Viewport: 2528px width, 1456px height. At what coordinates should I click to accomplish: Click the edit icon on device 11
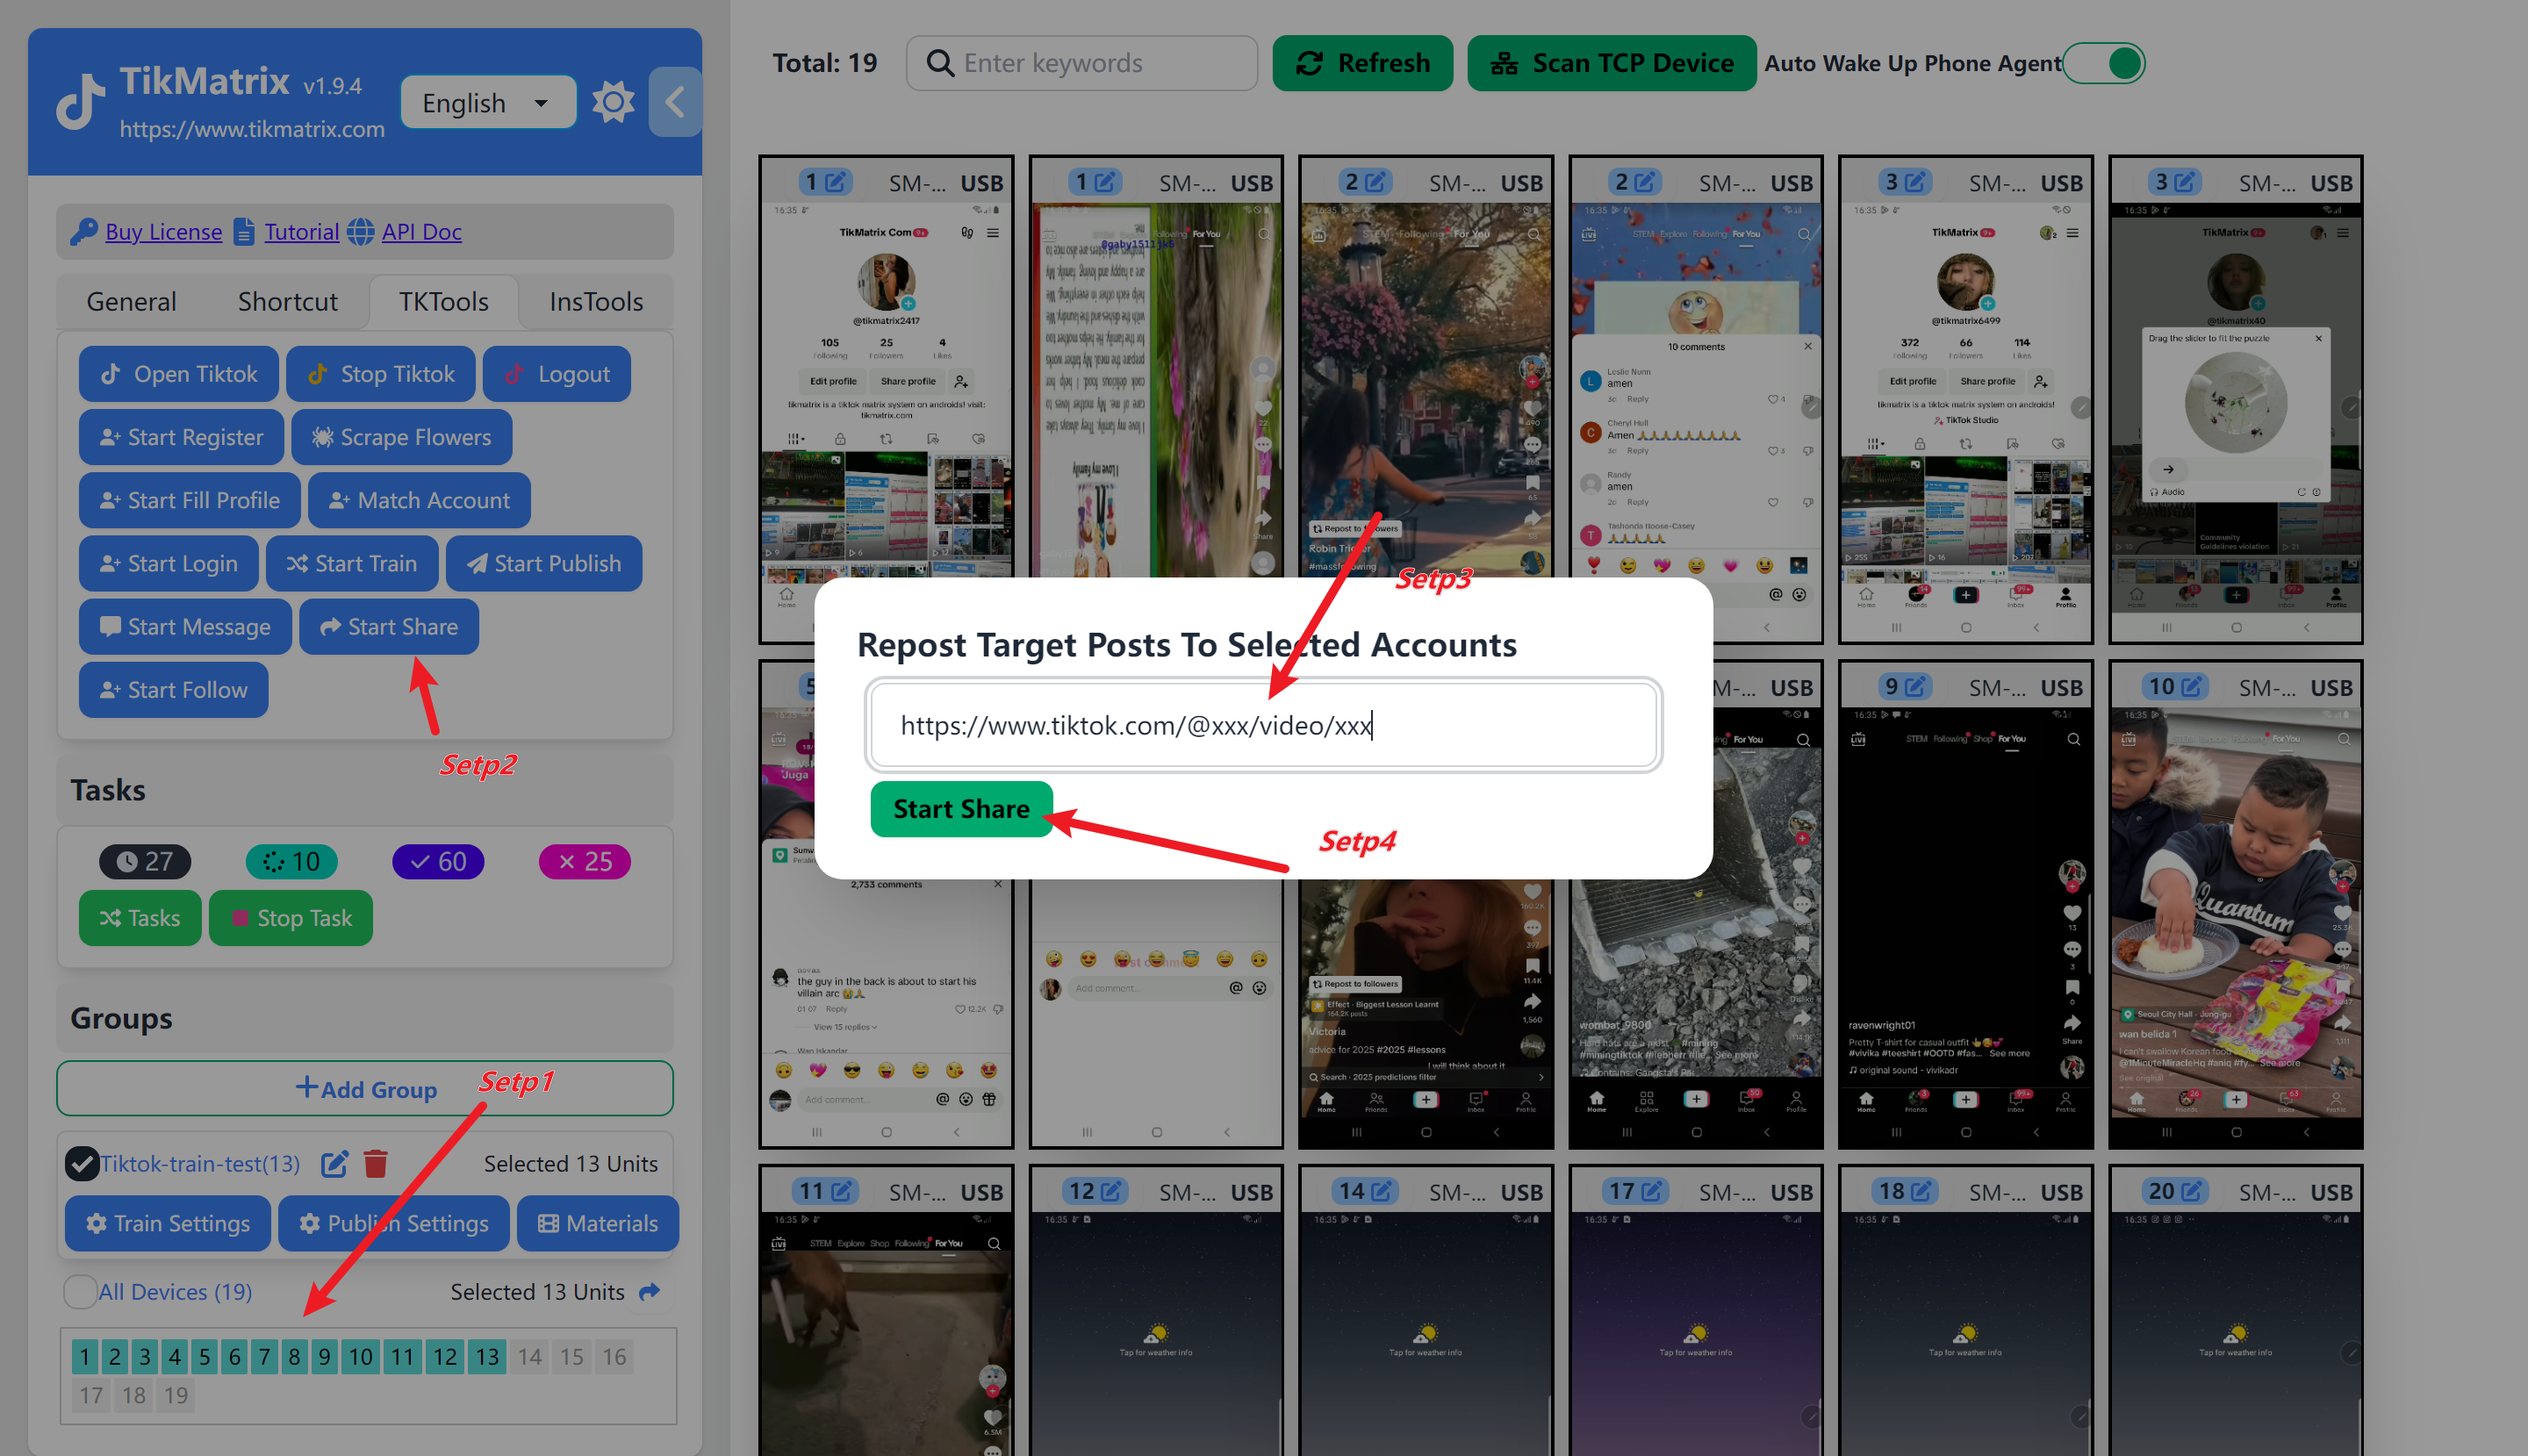[842, 1191]
